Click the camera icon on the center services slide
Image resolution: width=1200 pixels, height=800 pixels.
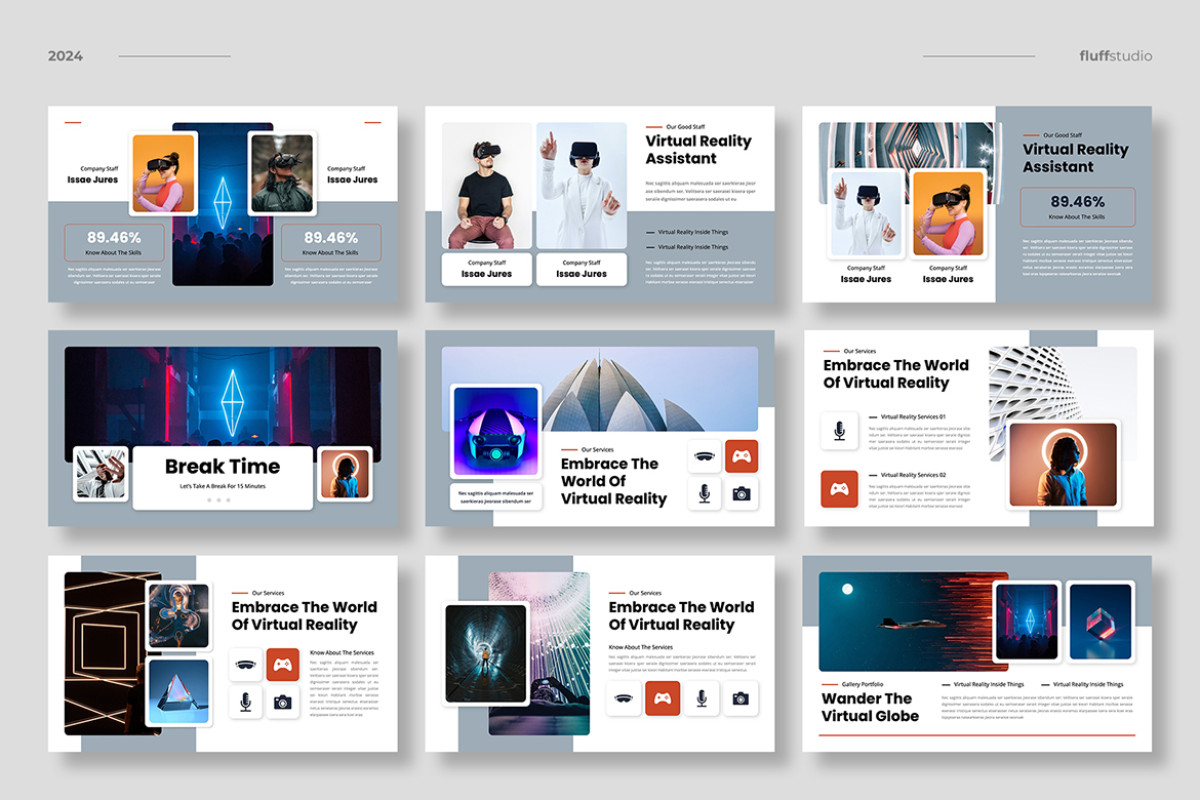pyautogui.click(x=742, y=493)
